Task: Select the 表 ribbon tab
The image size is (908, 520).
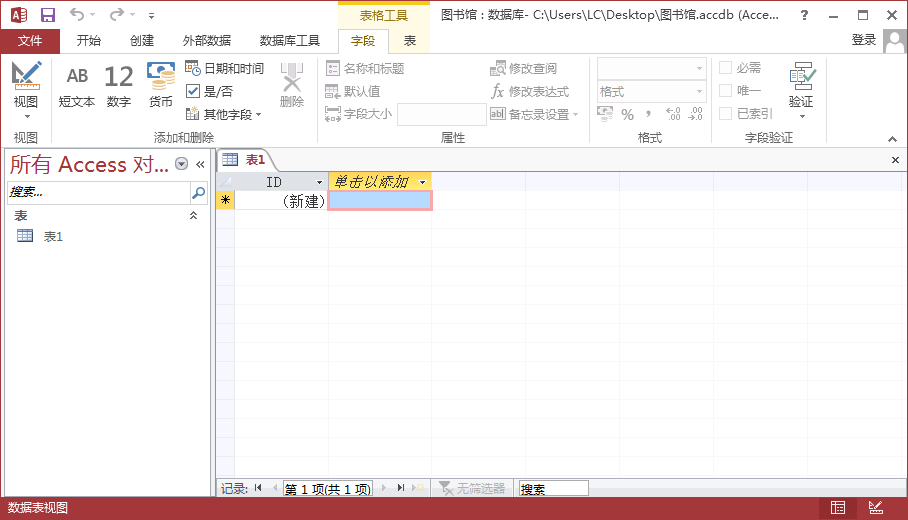Action: pyautogui.click(x=410, y=41)
